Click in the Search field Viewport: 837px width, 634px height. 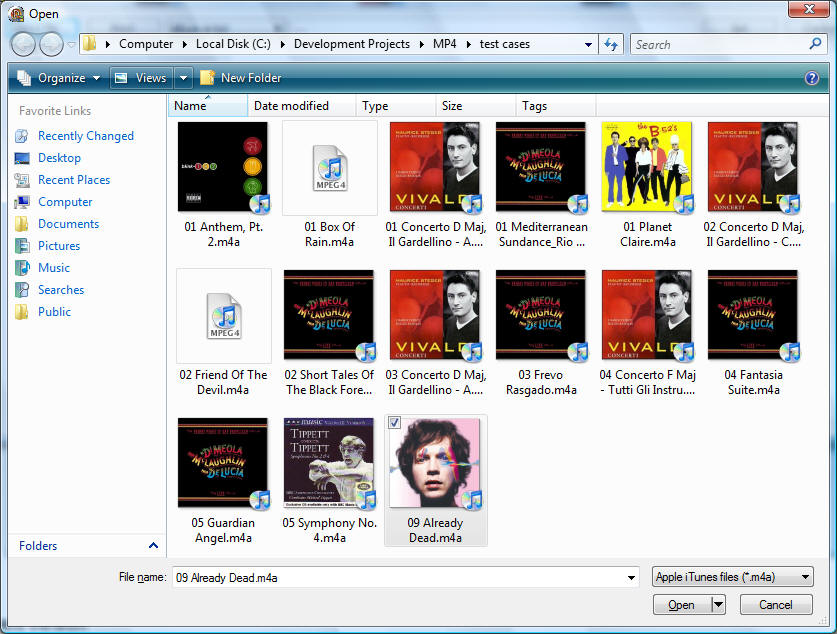(720, 44)
